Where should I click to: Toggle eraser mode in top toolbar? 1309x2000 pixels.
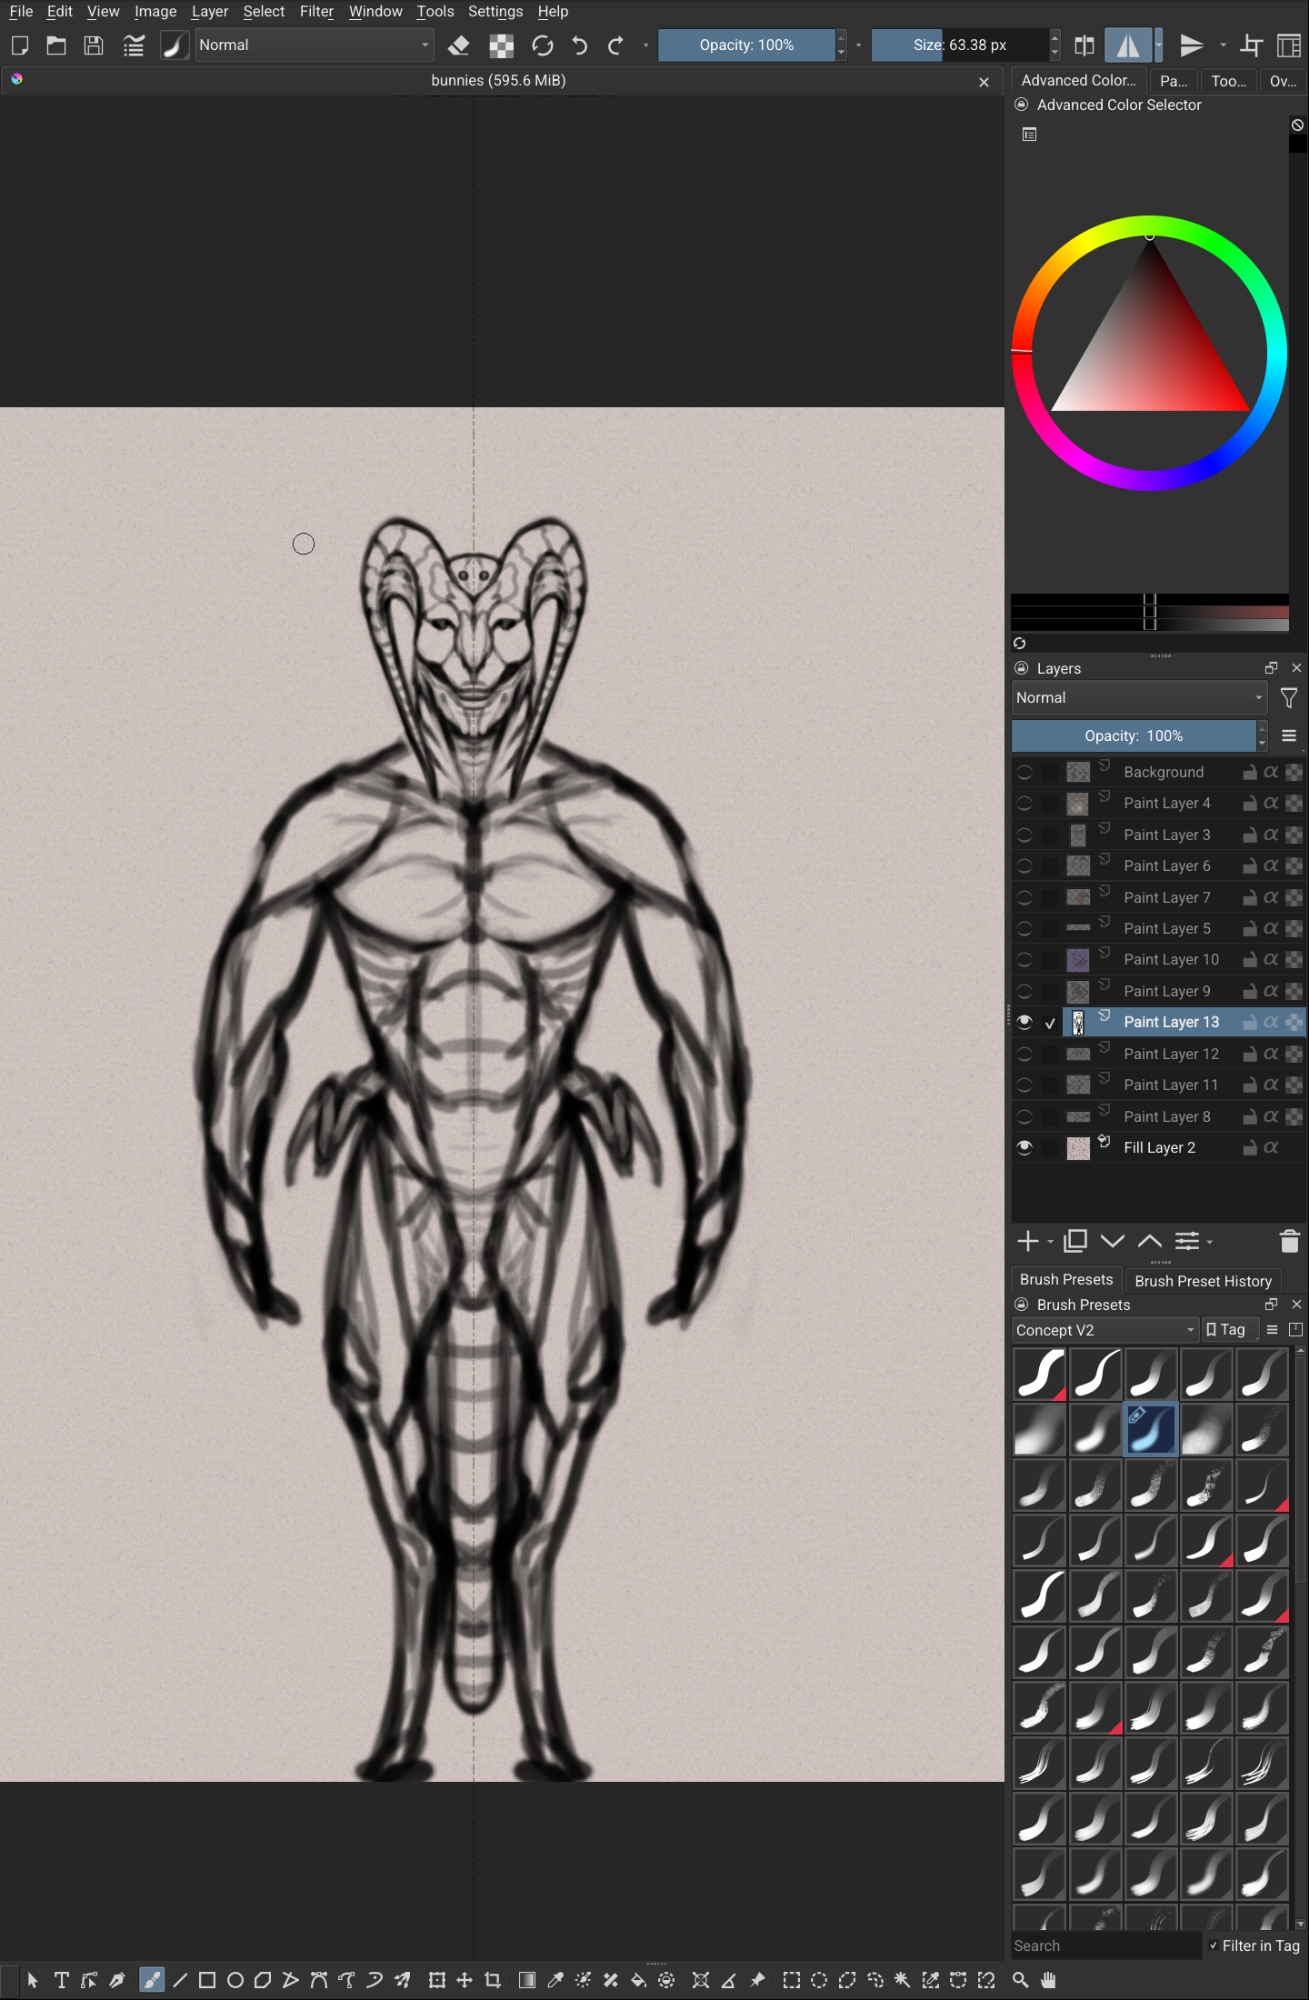pos(459,45)
